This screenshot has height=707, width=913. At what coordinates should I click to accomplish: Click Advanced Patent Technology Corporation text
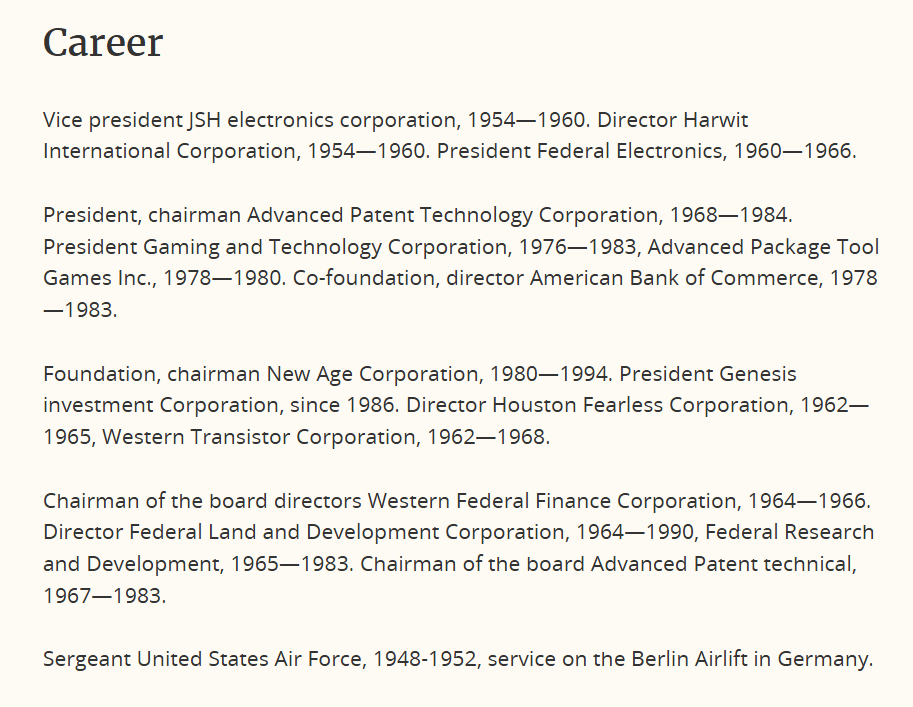[x=452, y=215]
